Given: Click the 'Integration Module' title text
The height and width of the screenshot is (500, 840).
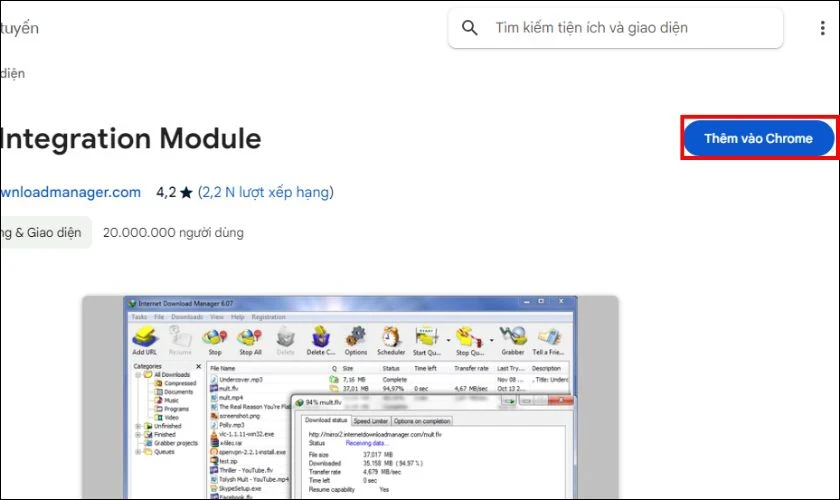Looking at the screenshot, I should [x=130, y=138].
